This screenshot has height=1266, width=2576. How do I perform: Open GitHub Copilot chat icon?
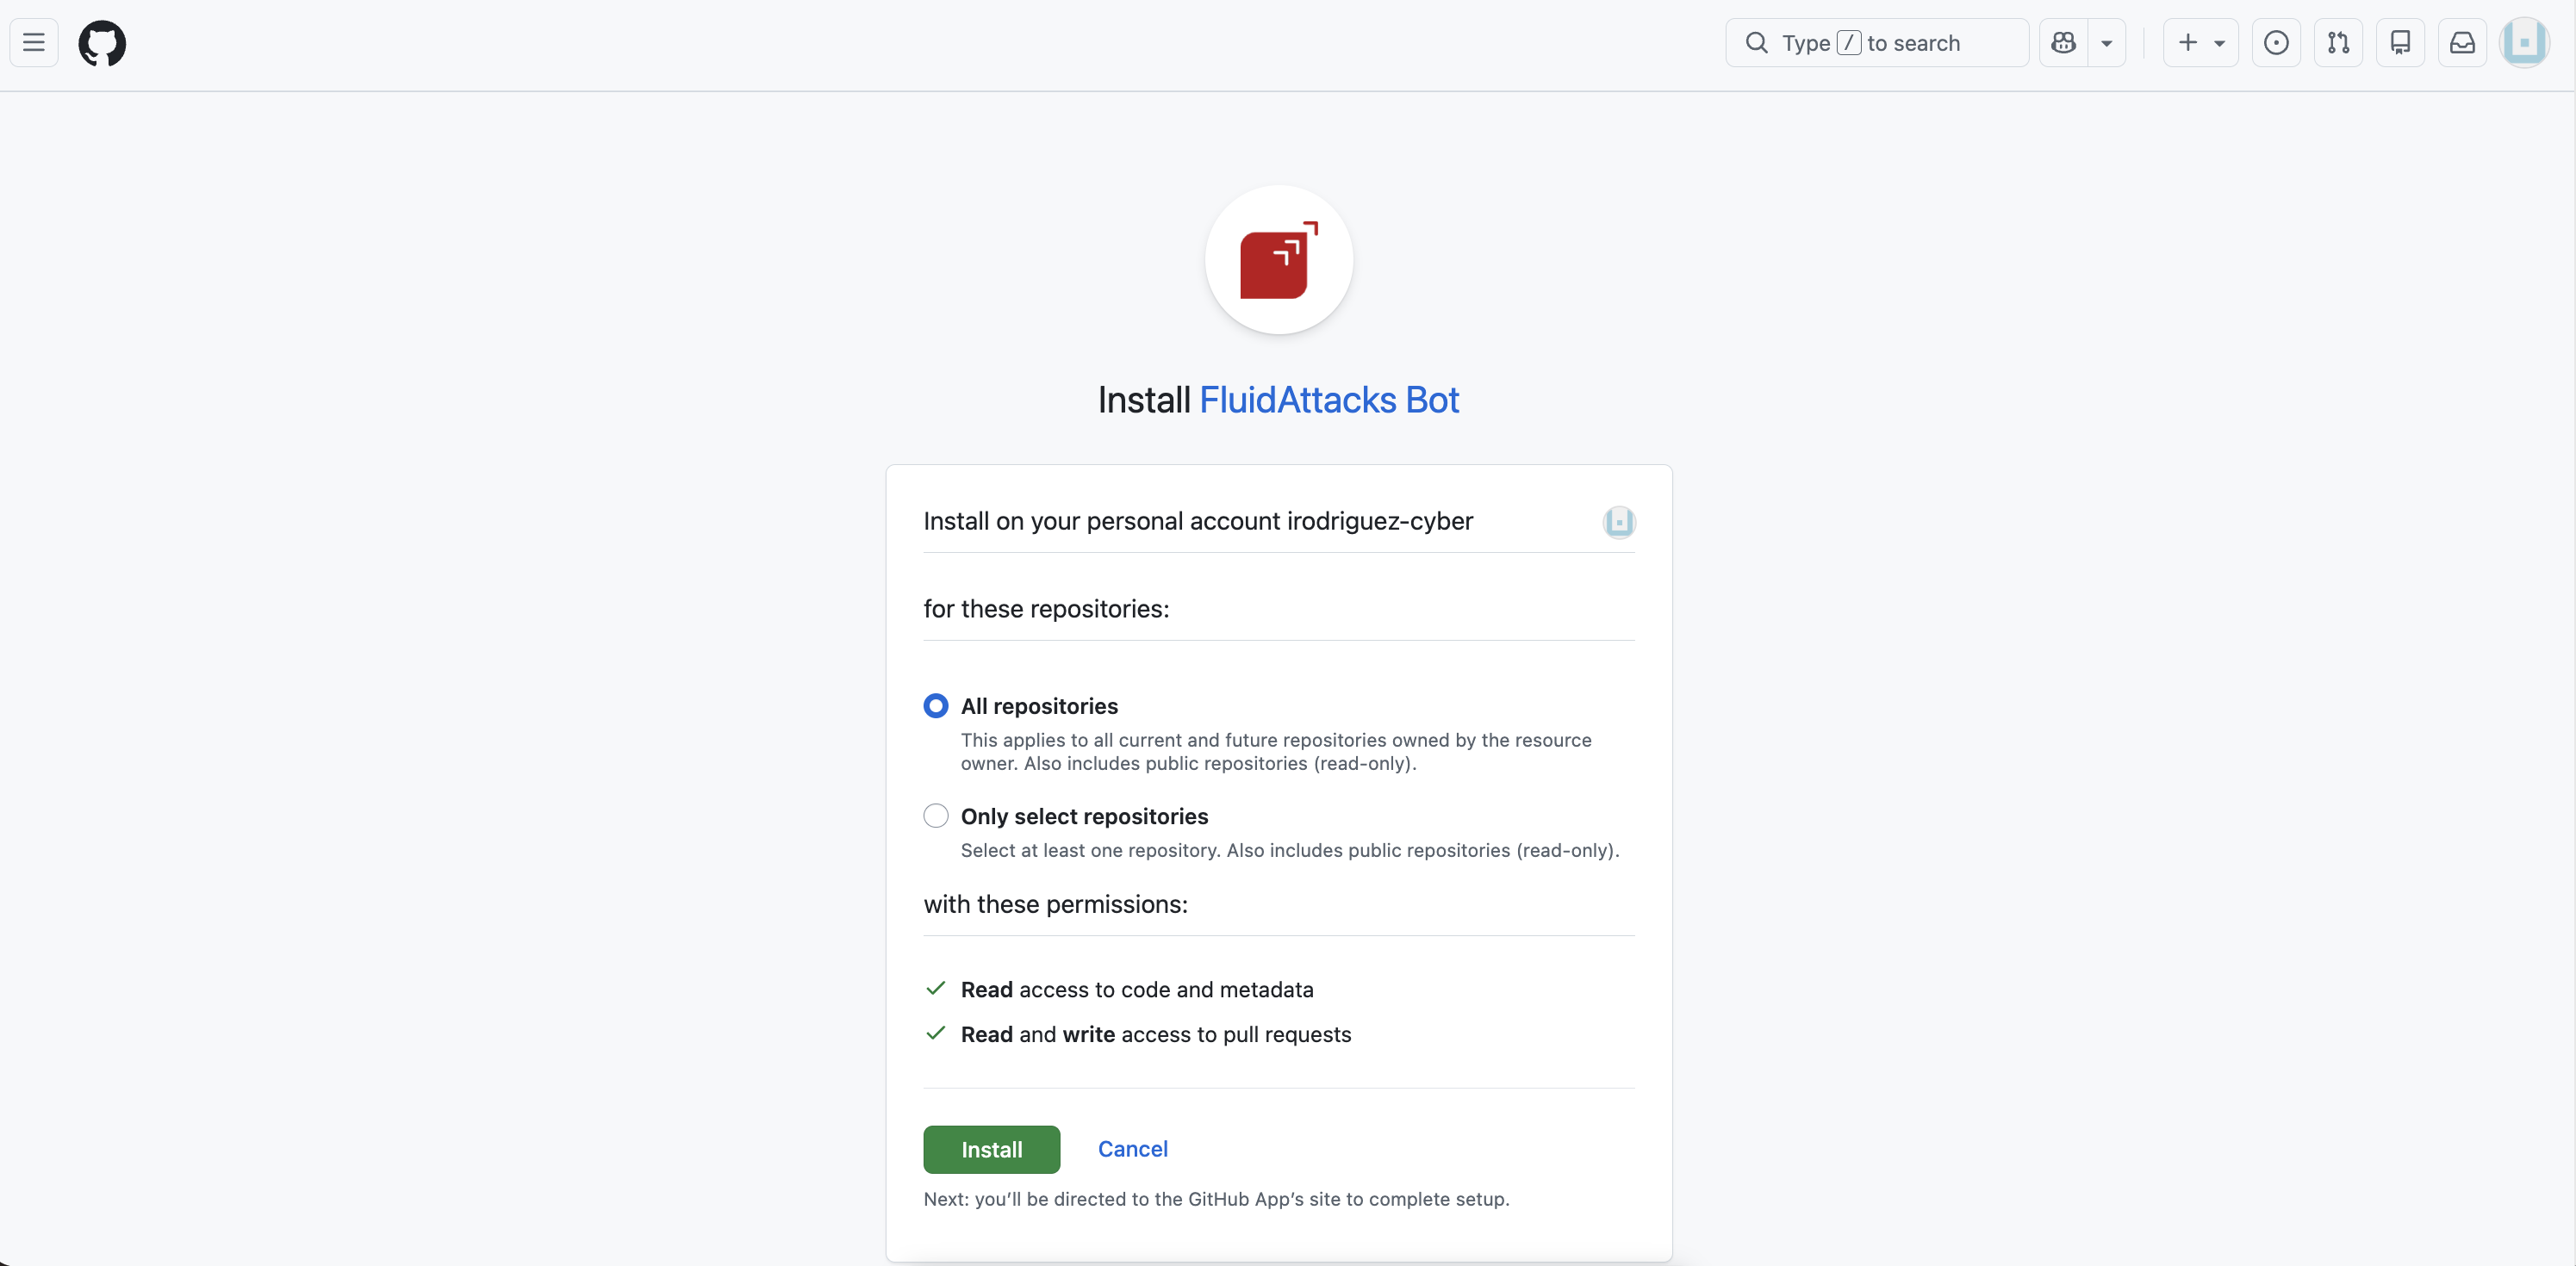[2063, 43]
